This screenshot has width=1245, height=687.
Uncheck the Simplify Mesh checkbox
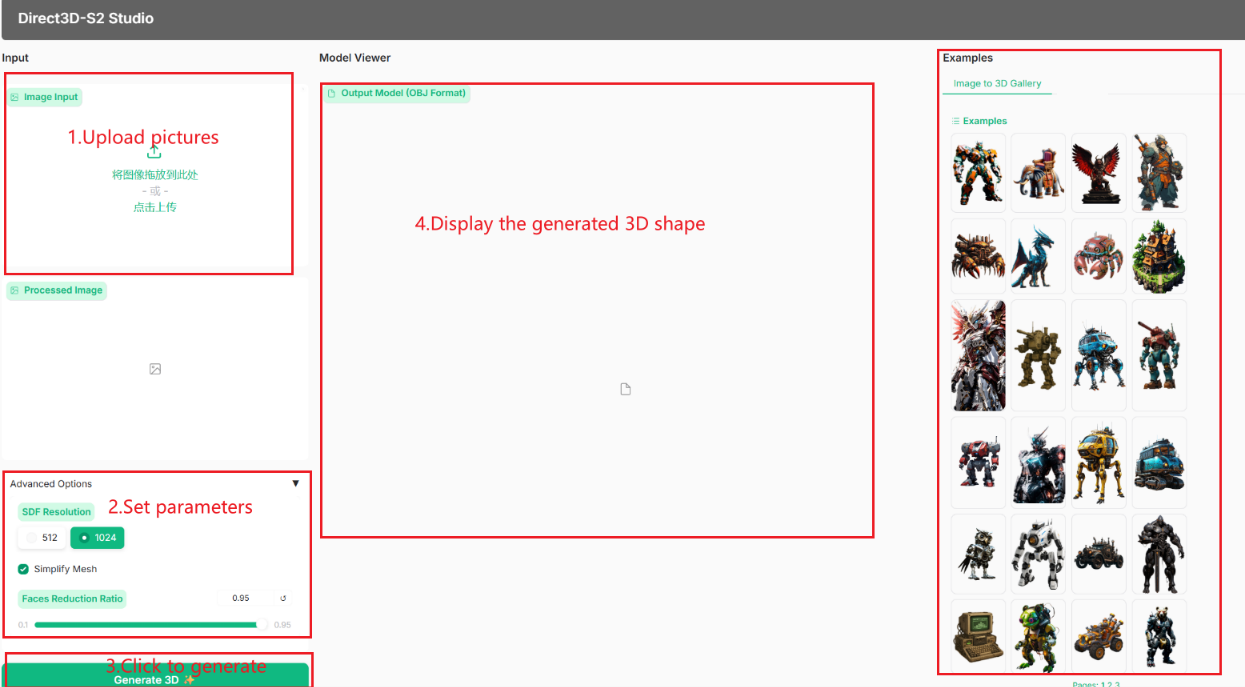click(x=24, y=569)
